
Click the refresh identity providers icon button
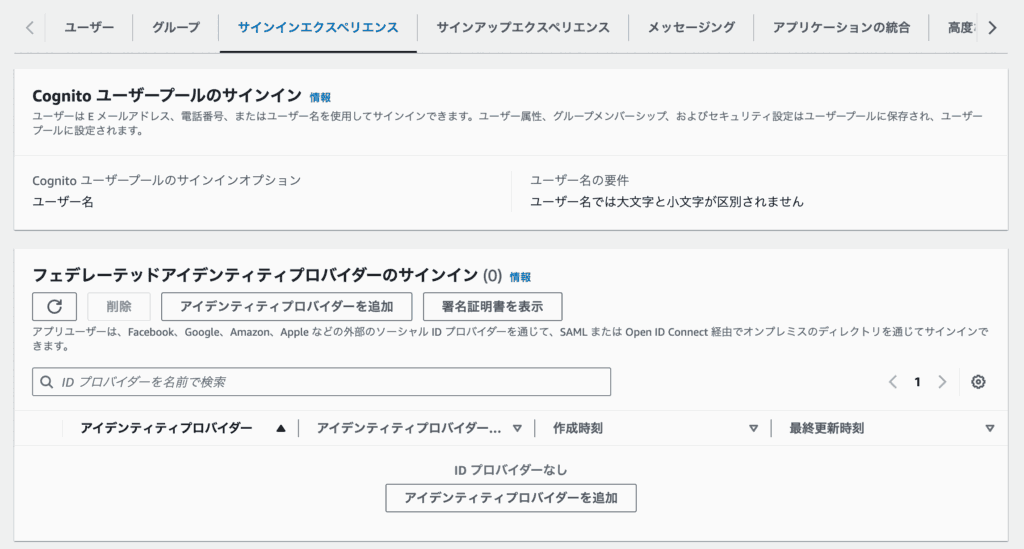click(54, 306)
